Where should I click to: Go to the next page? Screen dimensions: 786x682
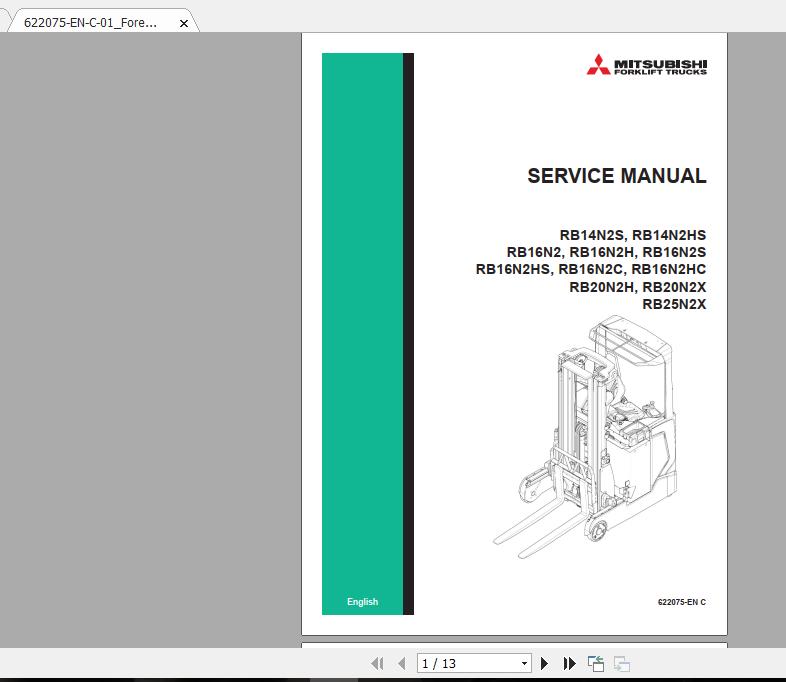544,663
